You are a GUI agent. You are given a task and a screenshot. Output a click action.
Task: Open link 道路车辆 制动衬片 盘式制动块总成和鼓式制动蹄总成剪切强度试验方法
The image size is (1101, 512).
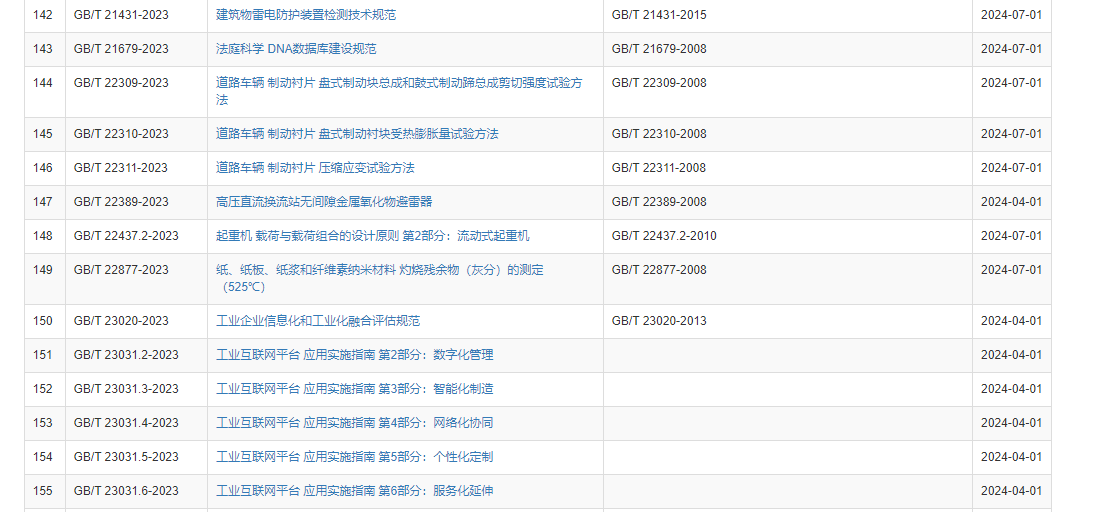tap(399, 91)
